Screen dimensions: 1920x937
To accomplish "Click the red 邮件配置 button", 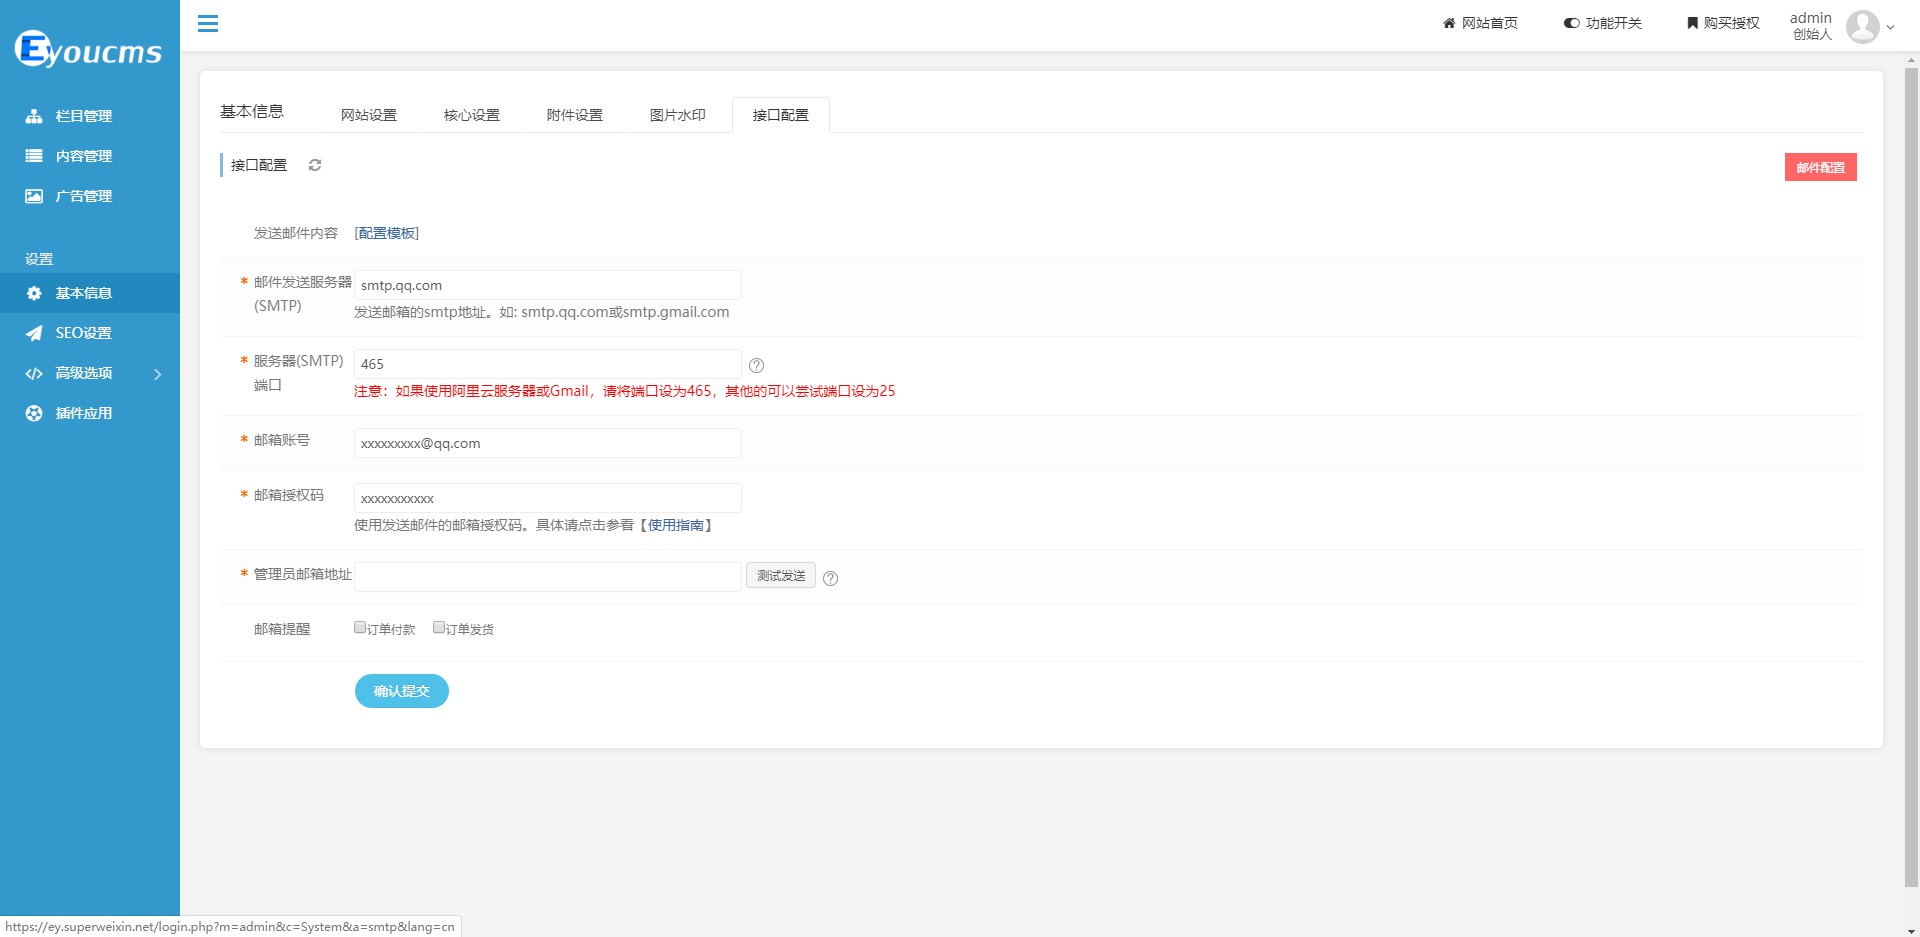I will pos(1820,167).
